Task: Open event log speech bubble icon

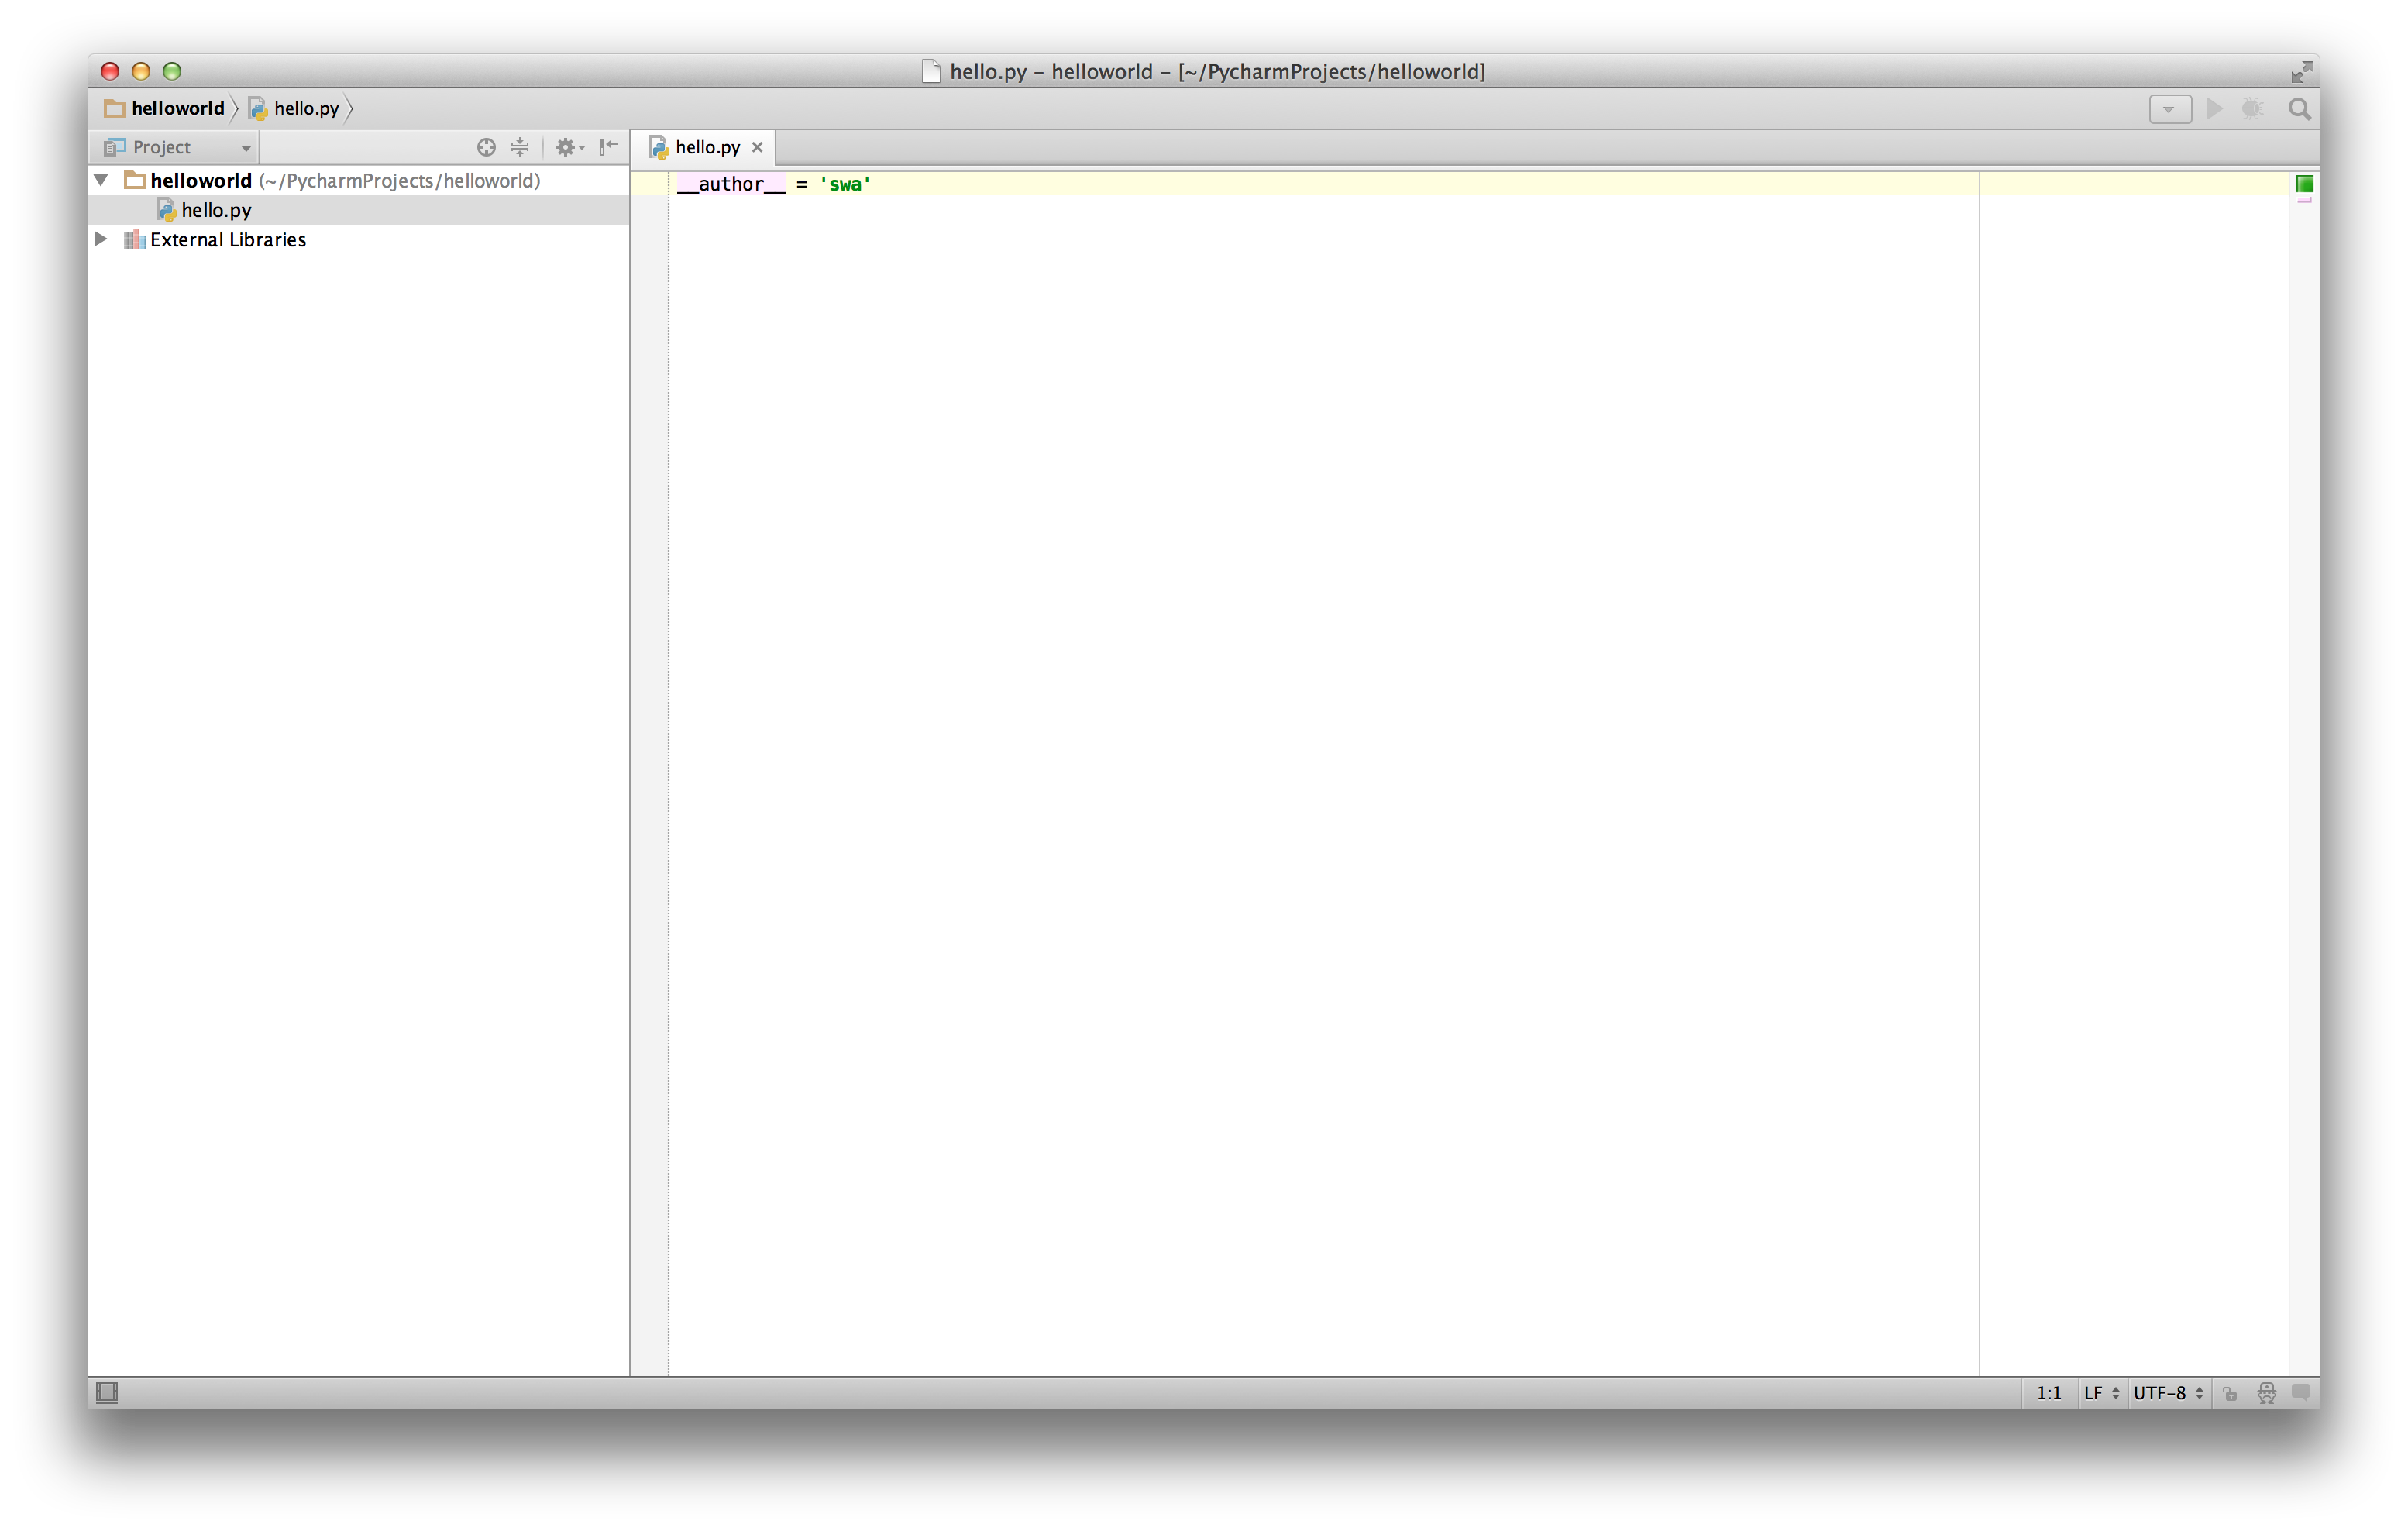Action: coord(2301,1392)
